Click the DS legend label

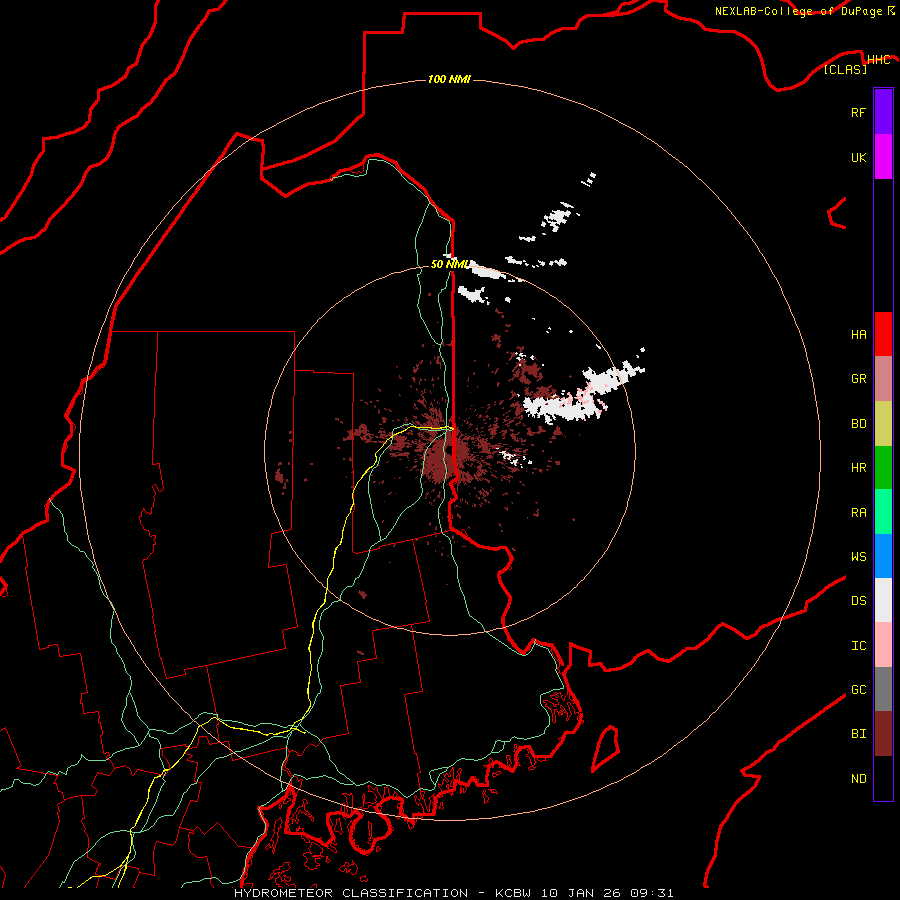tap(858, 601)
